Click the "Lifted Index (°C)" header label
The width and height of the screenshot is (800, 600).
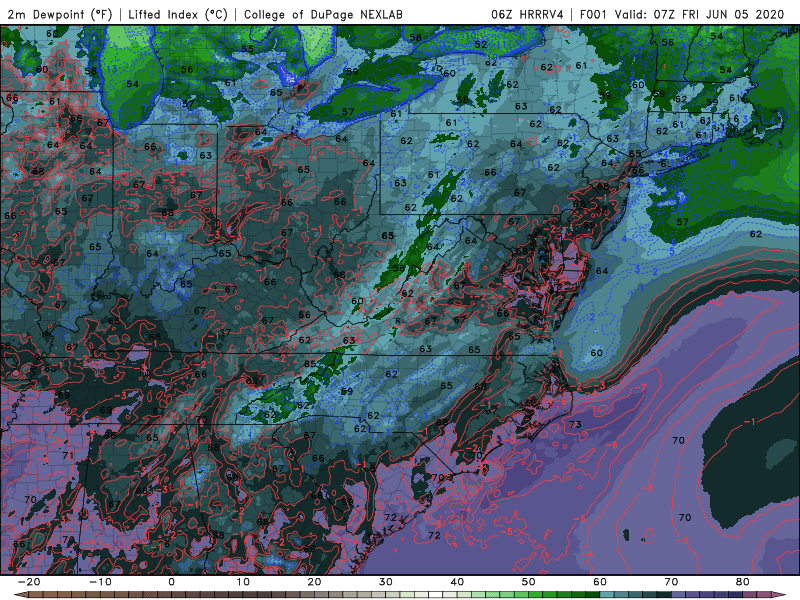click(x=178, y=14)
